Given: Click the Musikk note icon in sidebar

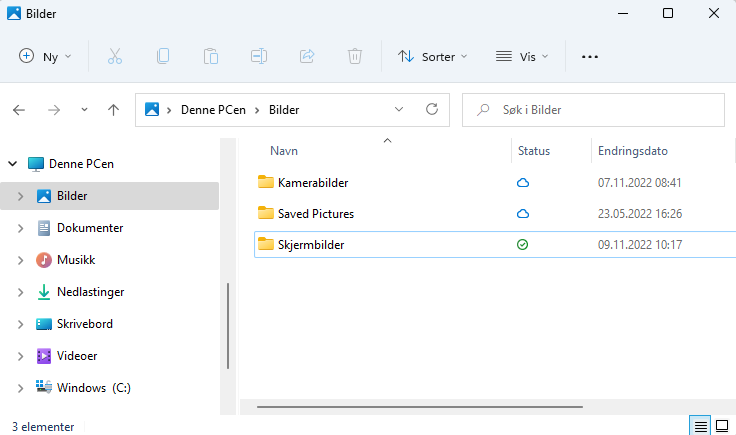Looking at the screenshot, I should [44, 260].
